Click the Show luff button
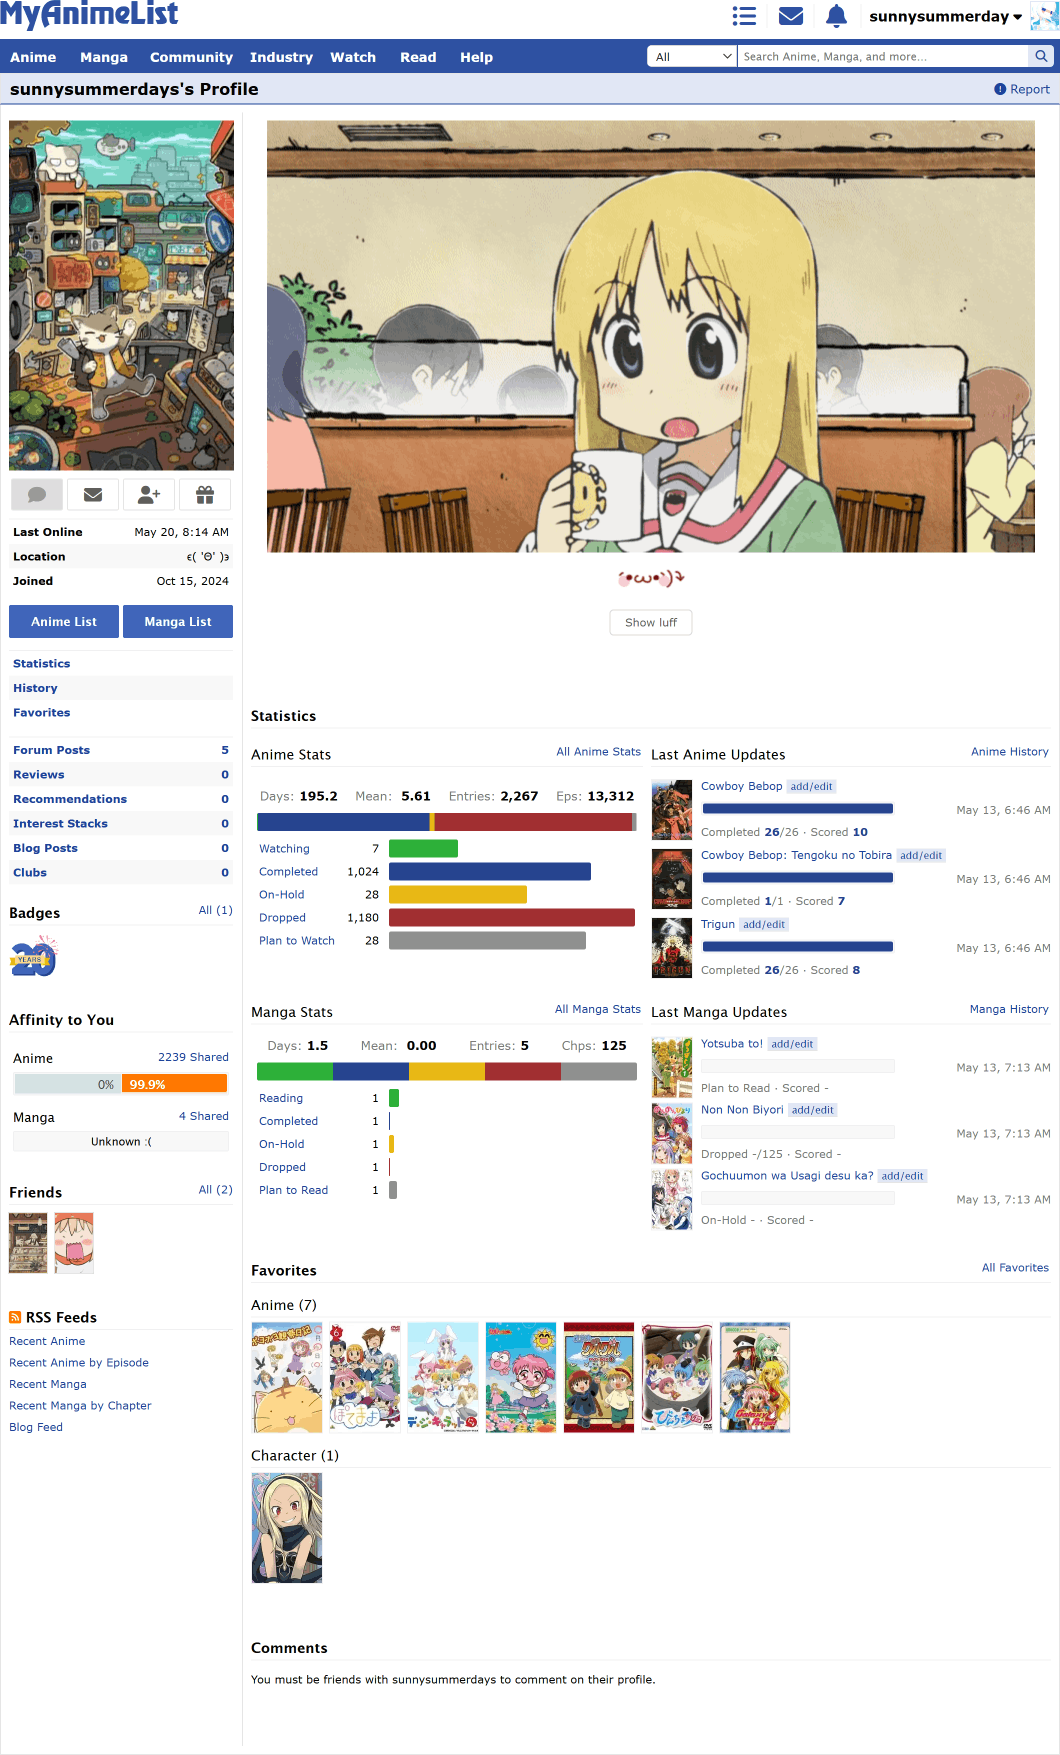Viewport: 1060px width, 1755px height. 651,622
